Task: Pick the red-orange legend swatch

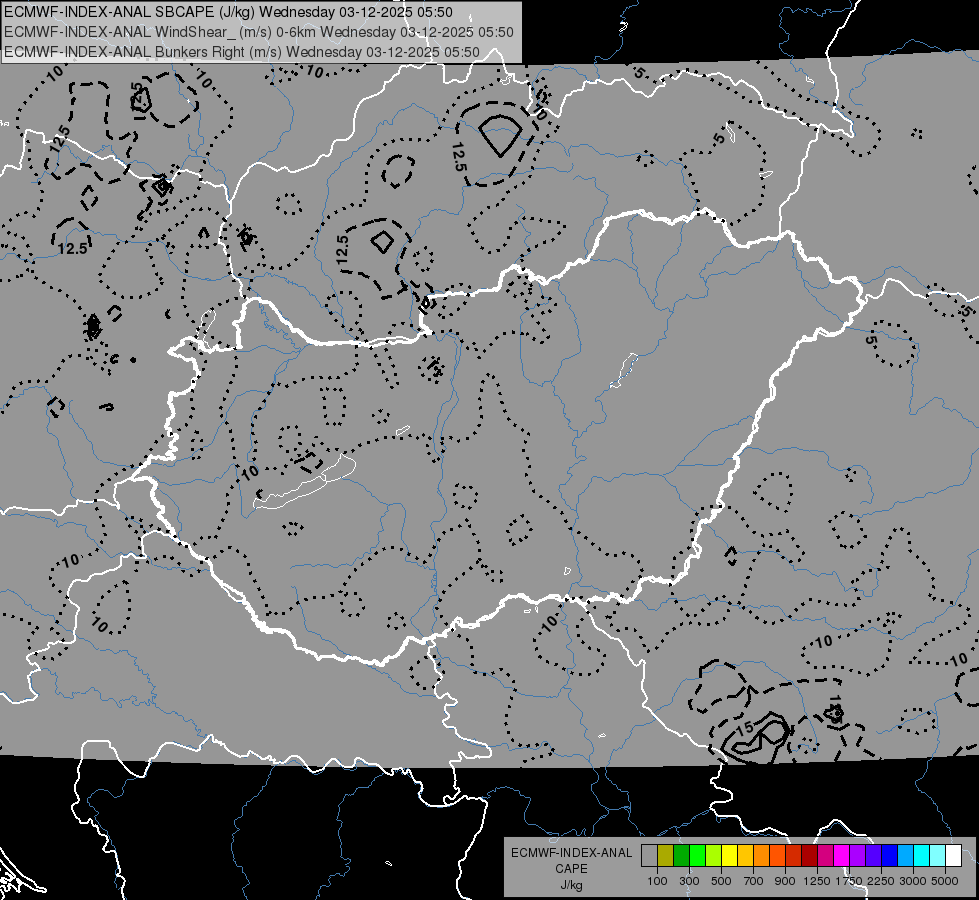Action: coord(777,856)
